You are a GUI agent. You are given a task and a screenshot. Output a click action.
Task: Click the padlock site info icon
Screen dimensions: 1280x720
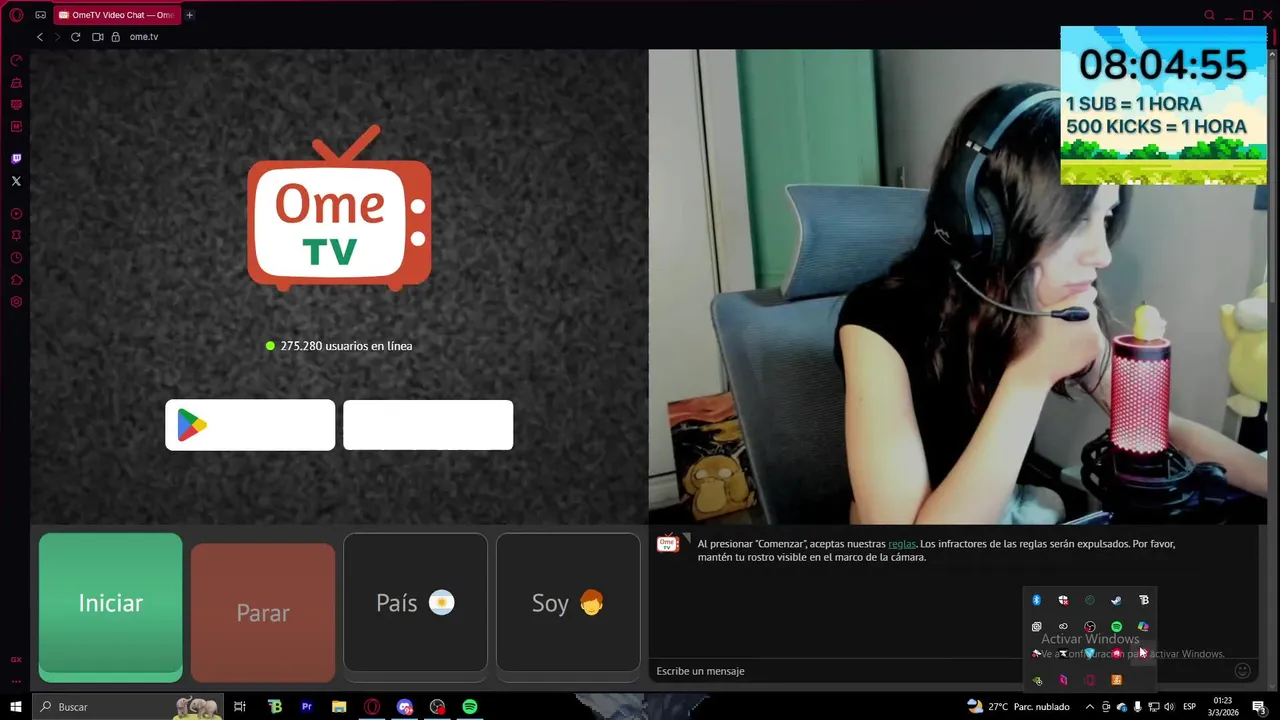coord(115,37)
